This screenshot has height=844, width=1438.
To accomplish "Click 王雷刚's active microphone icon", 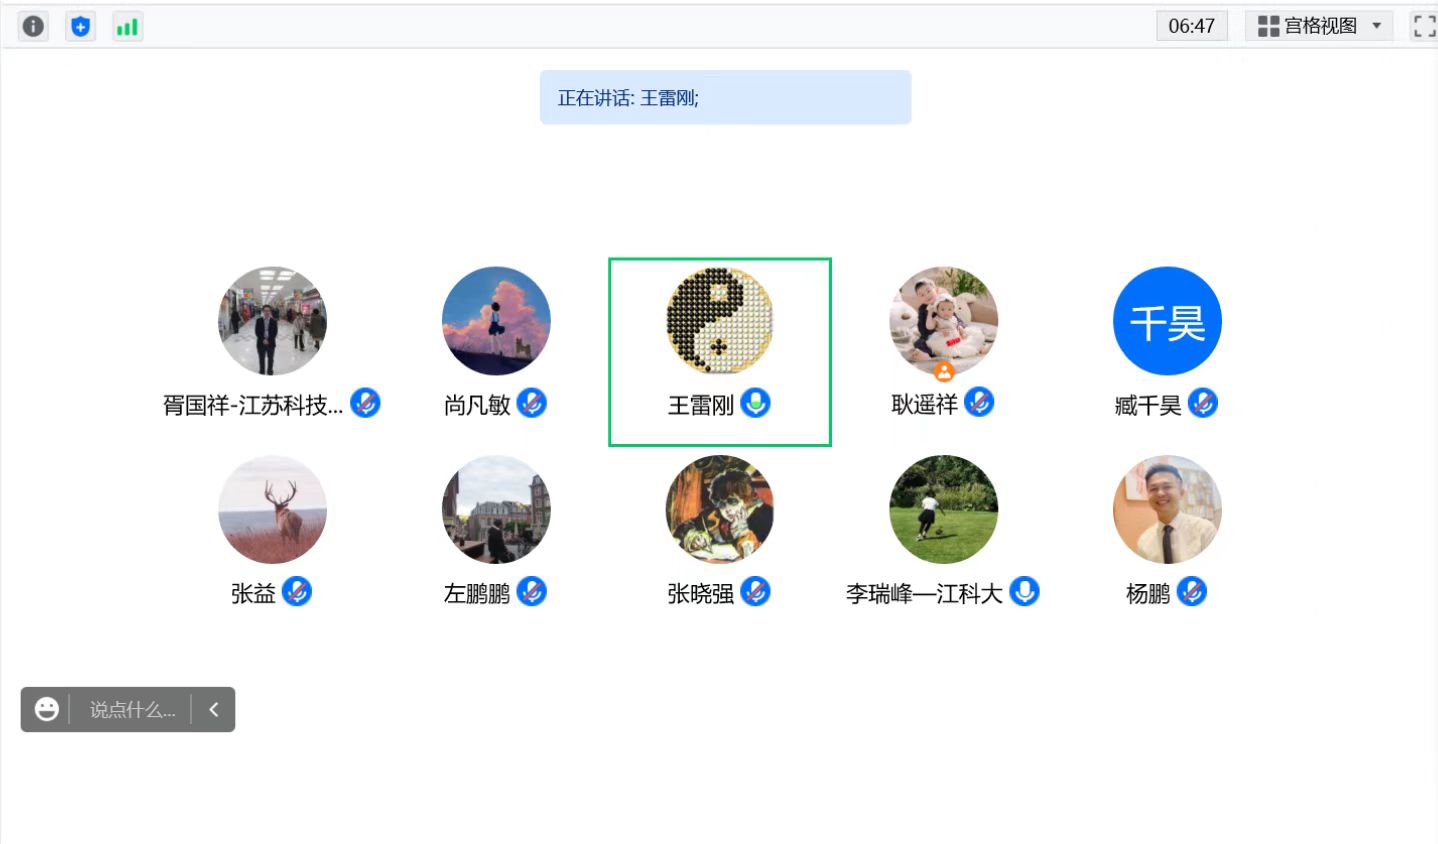I will [x=755, y=403].
